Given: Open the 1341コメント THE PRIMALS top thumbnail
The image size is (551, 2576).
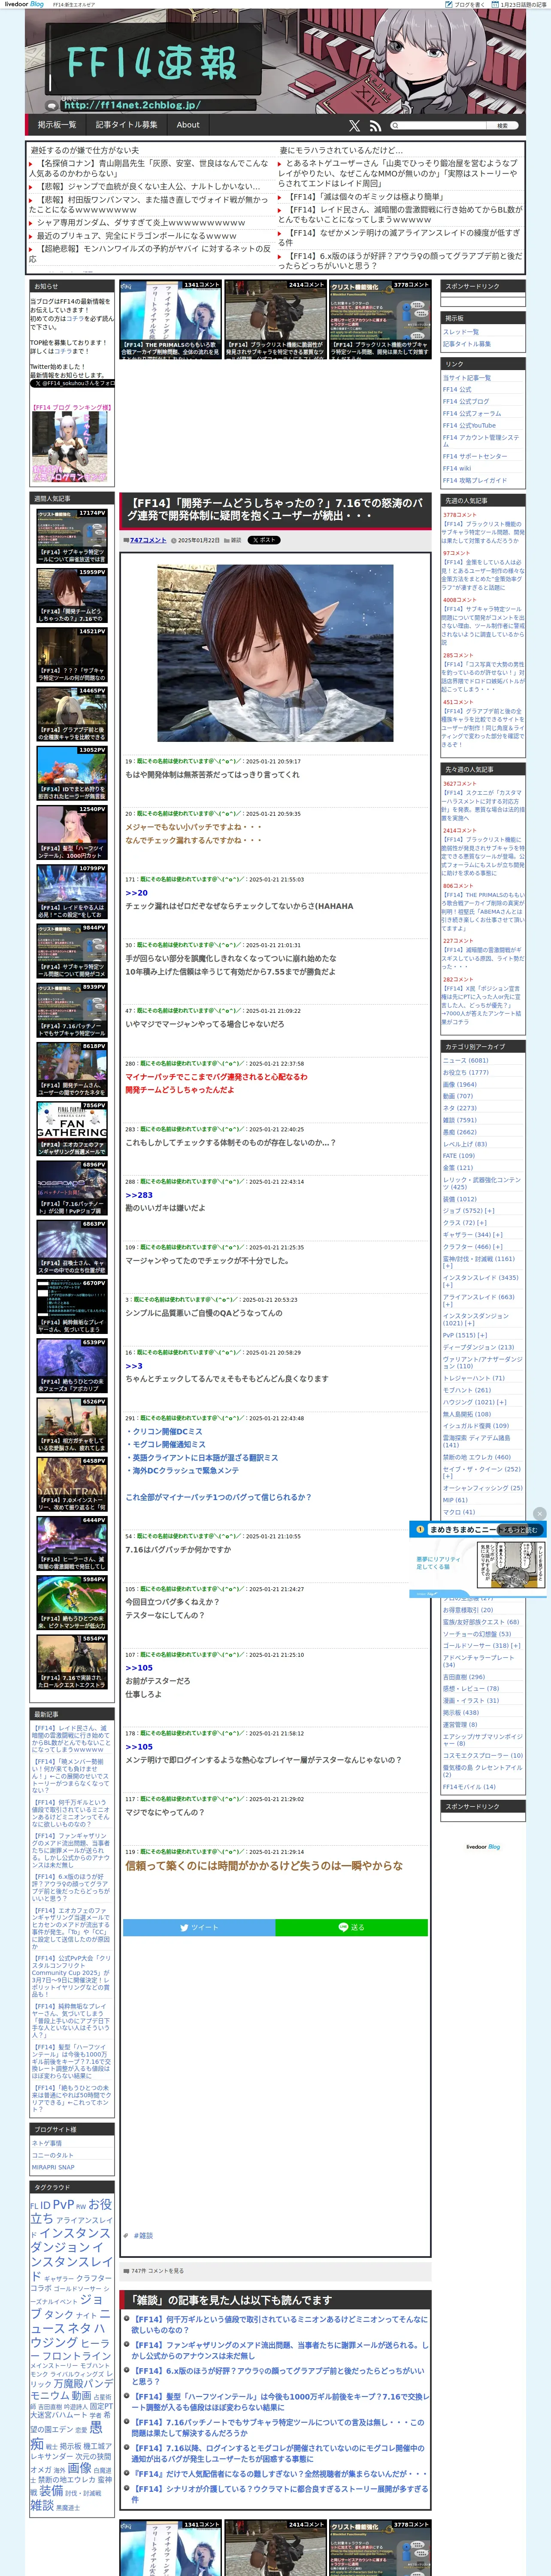Looking at the screenshot, I should (170, 319).
